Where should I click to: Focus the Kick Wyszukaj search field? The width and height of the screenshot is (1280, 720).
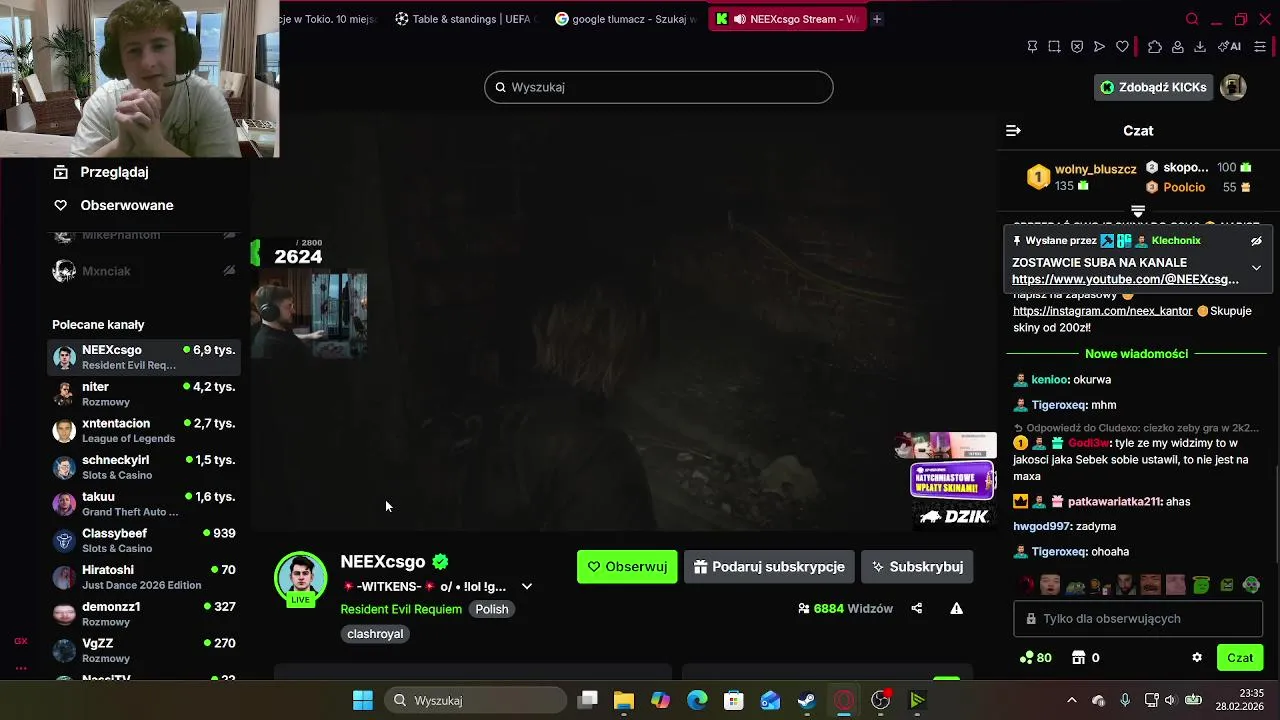point(659,87)
